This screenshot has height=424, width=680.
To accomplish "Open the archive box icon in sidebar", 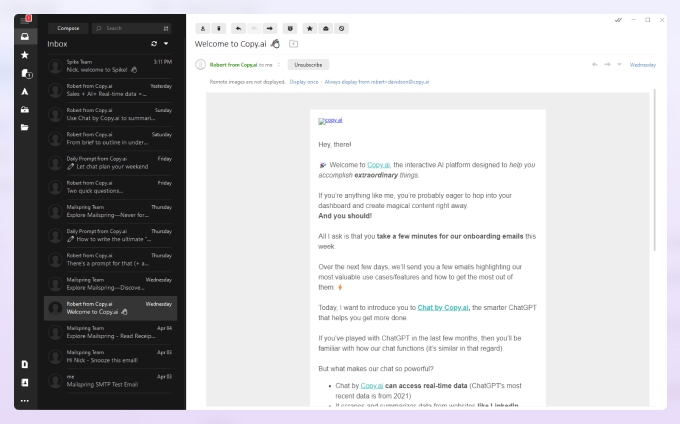I will [x=25, y=110].
